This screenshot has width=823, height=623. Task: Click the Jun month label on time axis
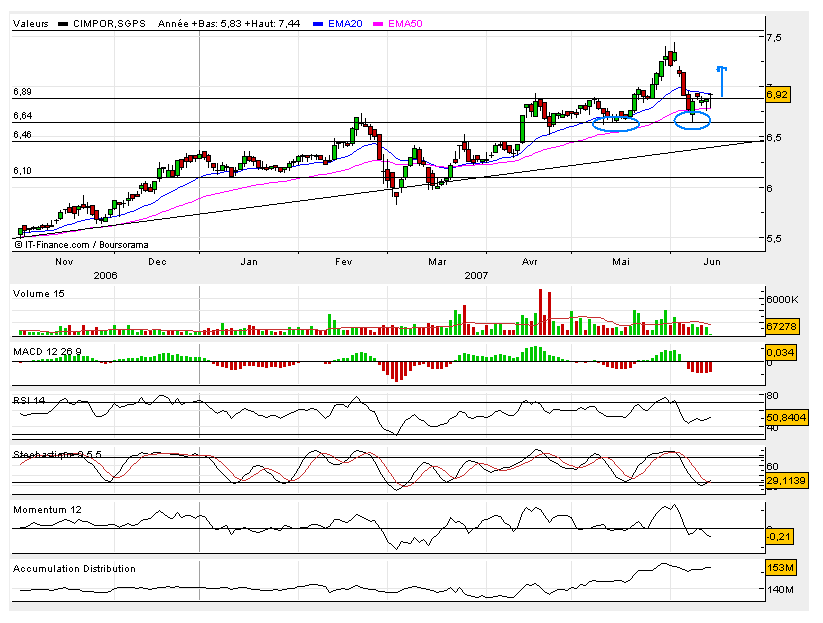pos(712,261)
